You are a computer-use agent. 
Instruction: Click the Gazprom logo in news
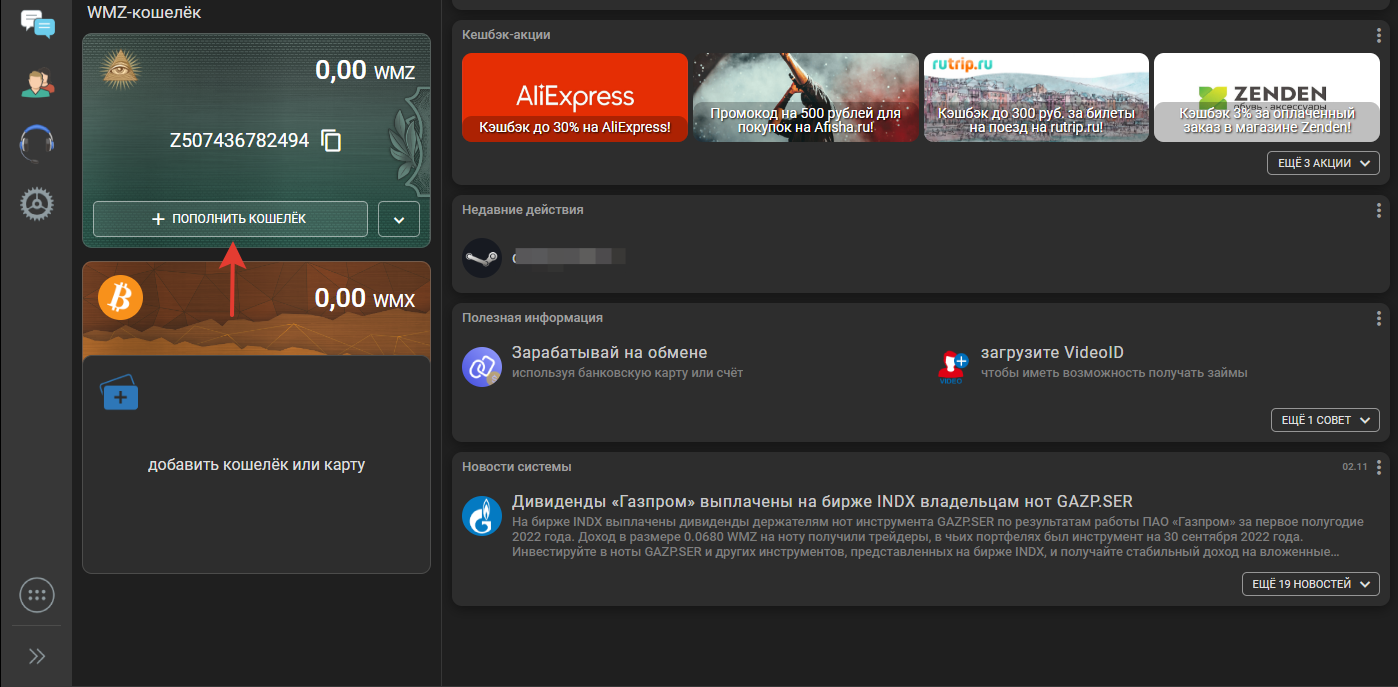pos(482,516)
